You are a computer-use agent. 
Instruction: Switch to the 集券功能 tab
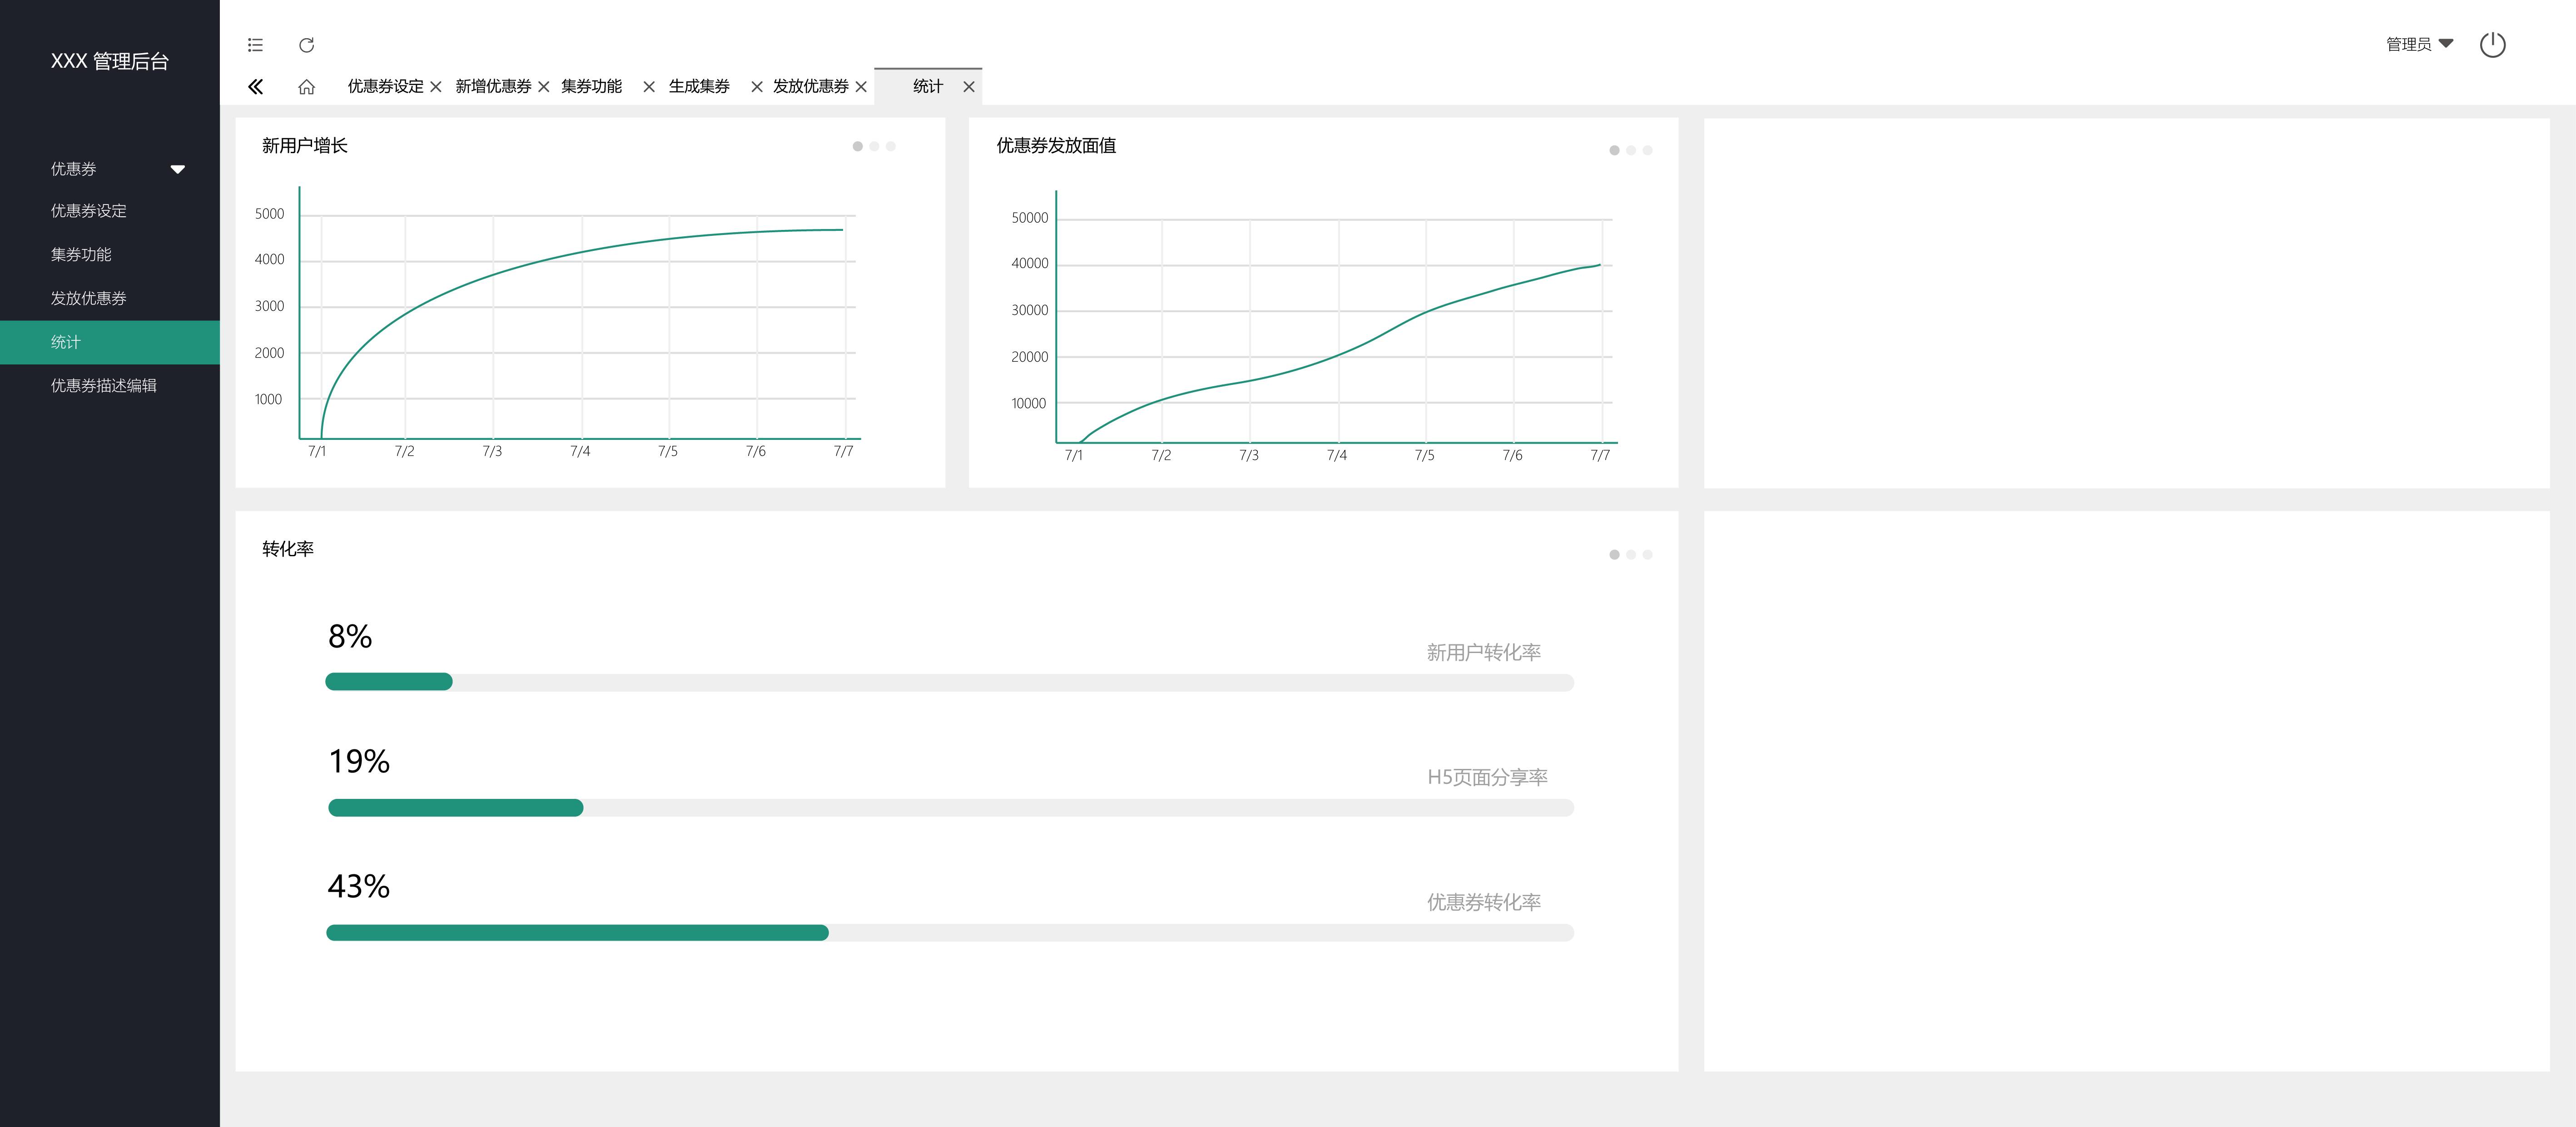tap(591, 87)
